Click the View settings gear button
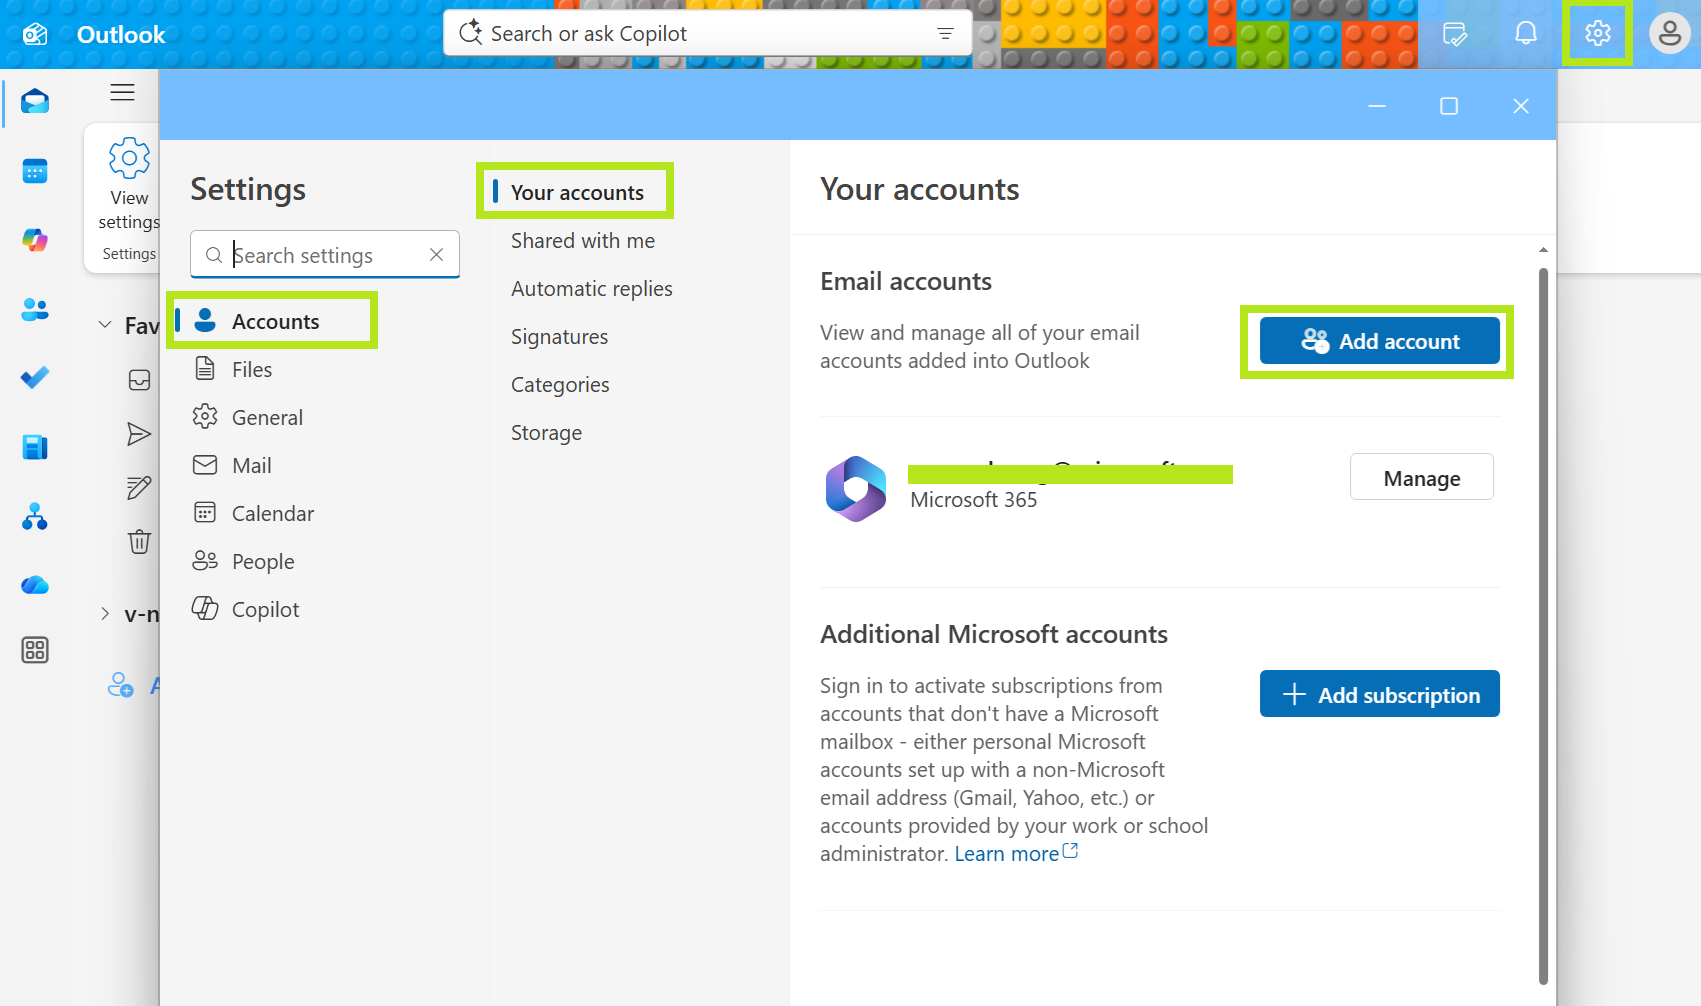 (129, 185)
